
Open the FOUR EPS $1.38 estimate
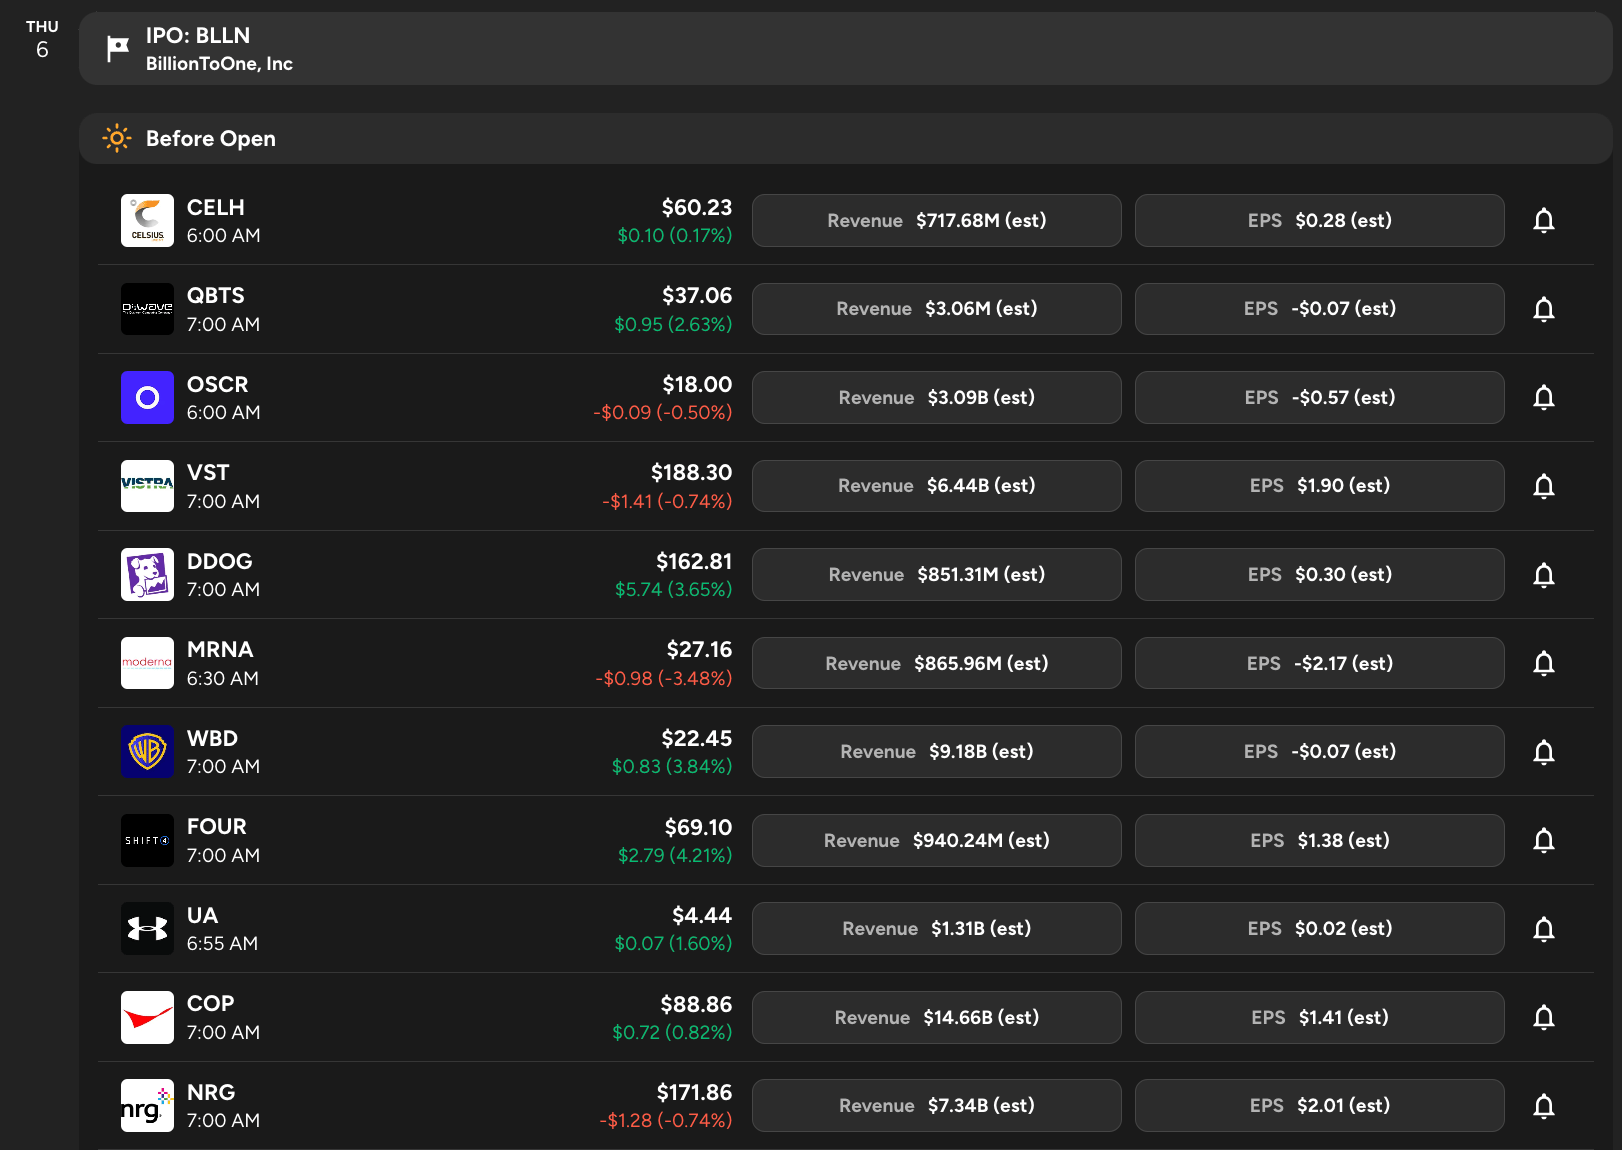(x=1320, y=840)
